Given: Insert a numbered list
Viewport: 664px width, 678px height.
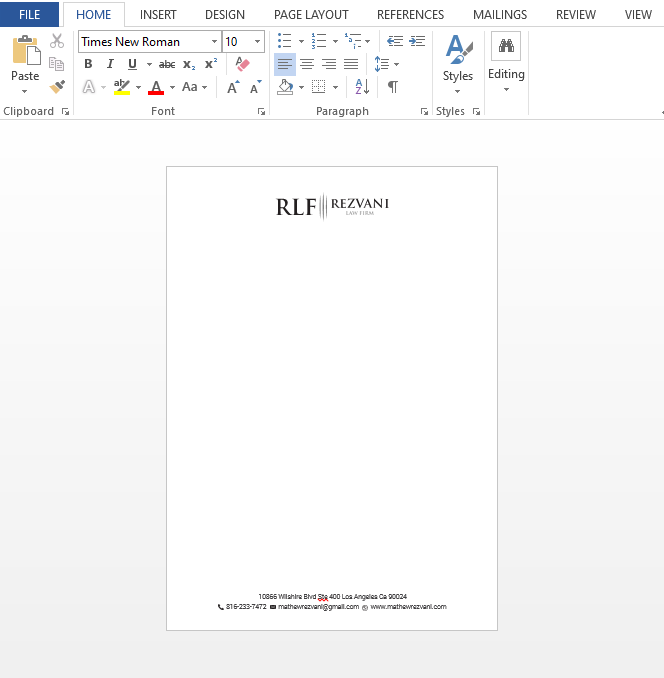Looking at the screenshot, I should (319, 41).
